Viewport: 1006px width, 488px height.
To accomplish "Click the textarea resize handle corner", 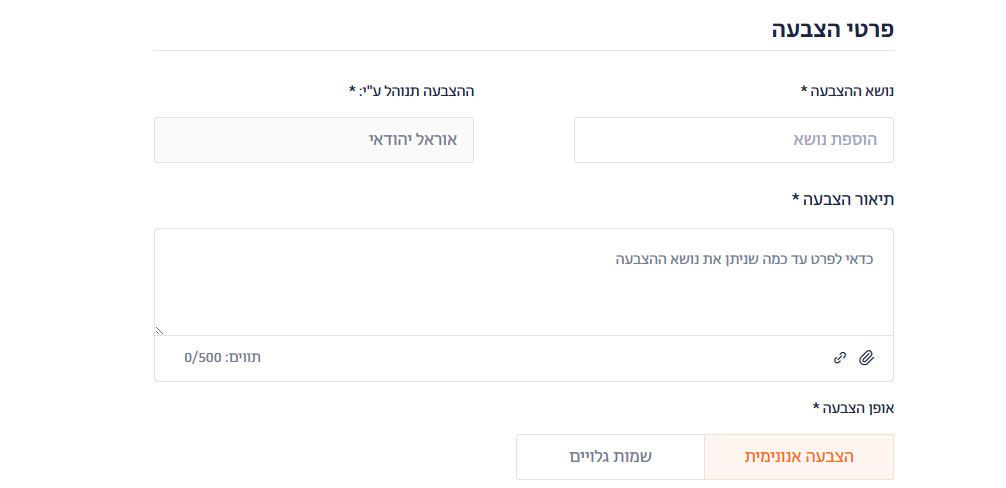I will click(159, 331).
